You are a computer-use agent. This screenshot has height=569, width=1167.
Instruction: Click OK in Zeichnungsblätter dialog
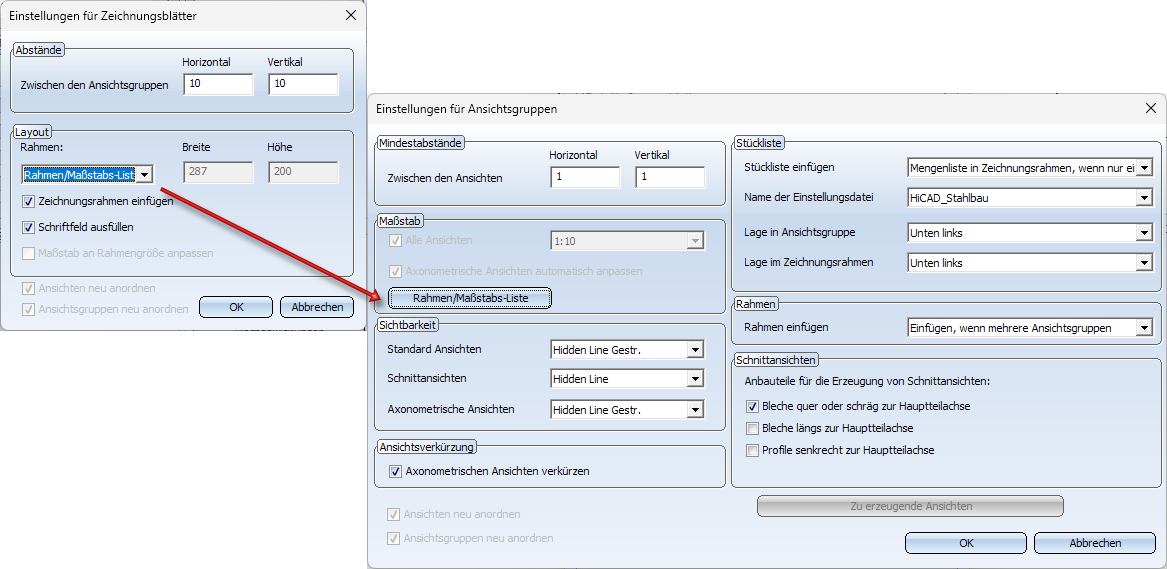(x=236, y=306)
